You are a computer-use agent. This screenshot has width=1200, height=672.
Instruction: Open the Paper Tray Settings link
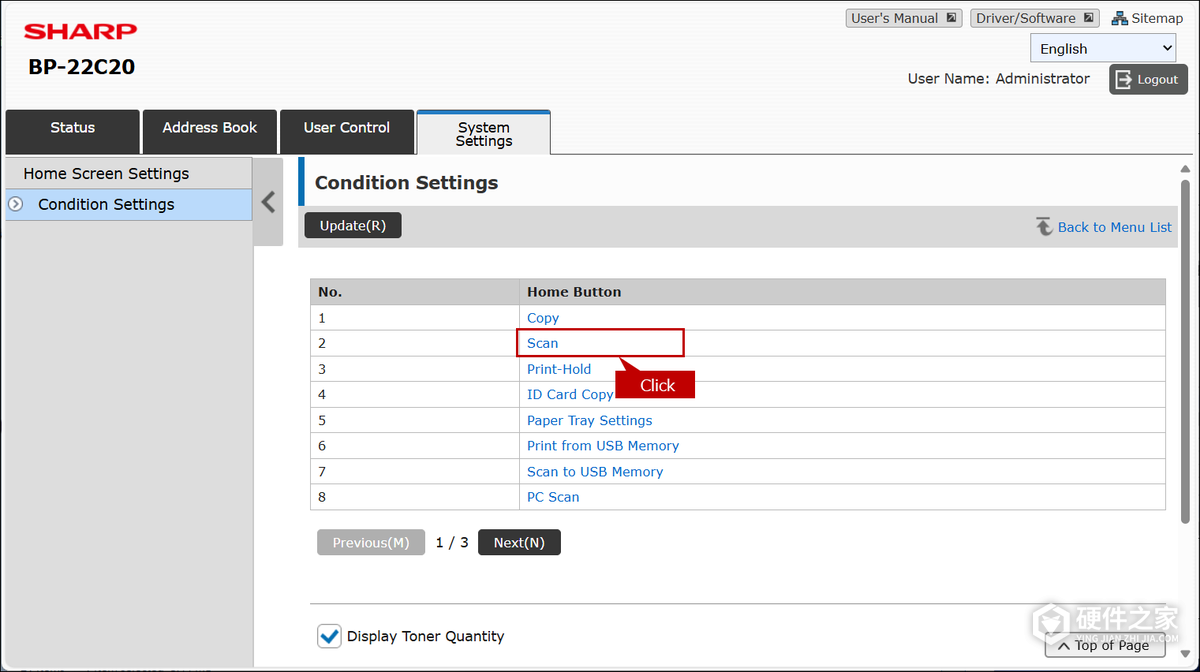(x=590, y=420)
